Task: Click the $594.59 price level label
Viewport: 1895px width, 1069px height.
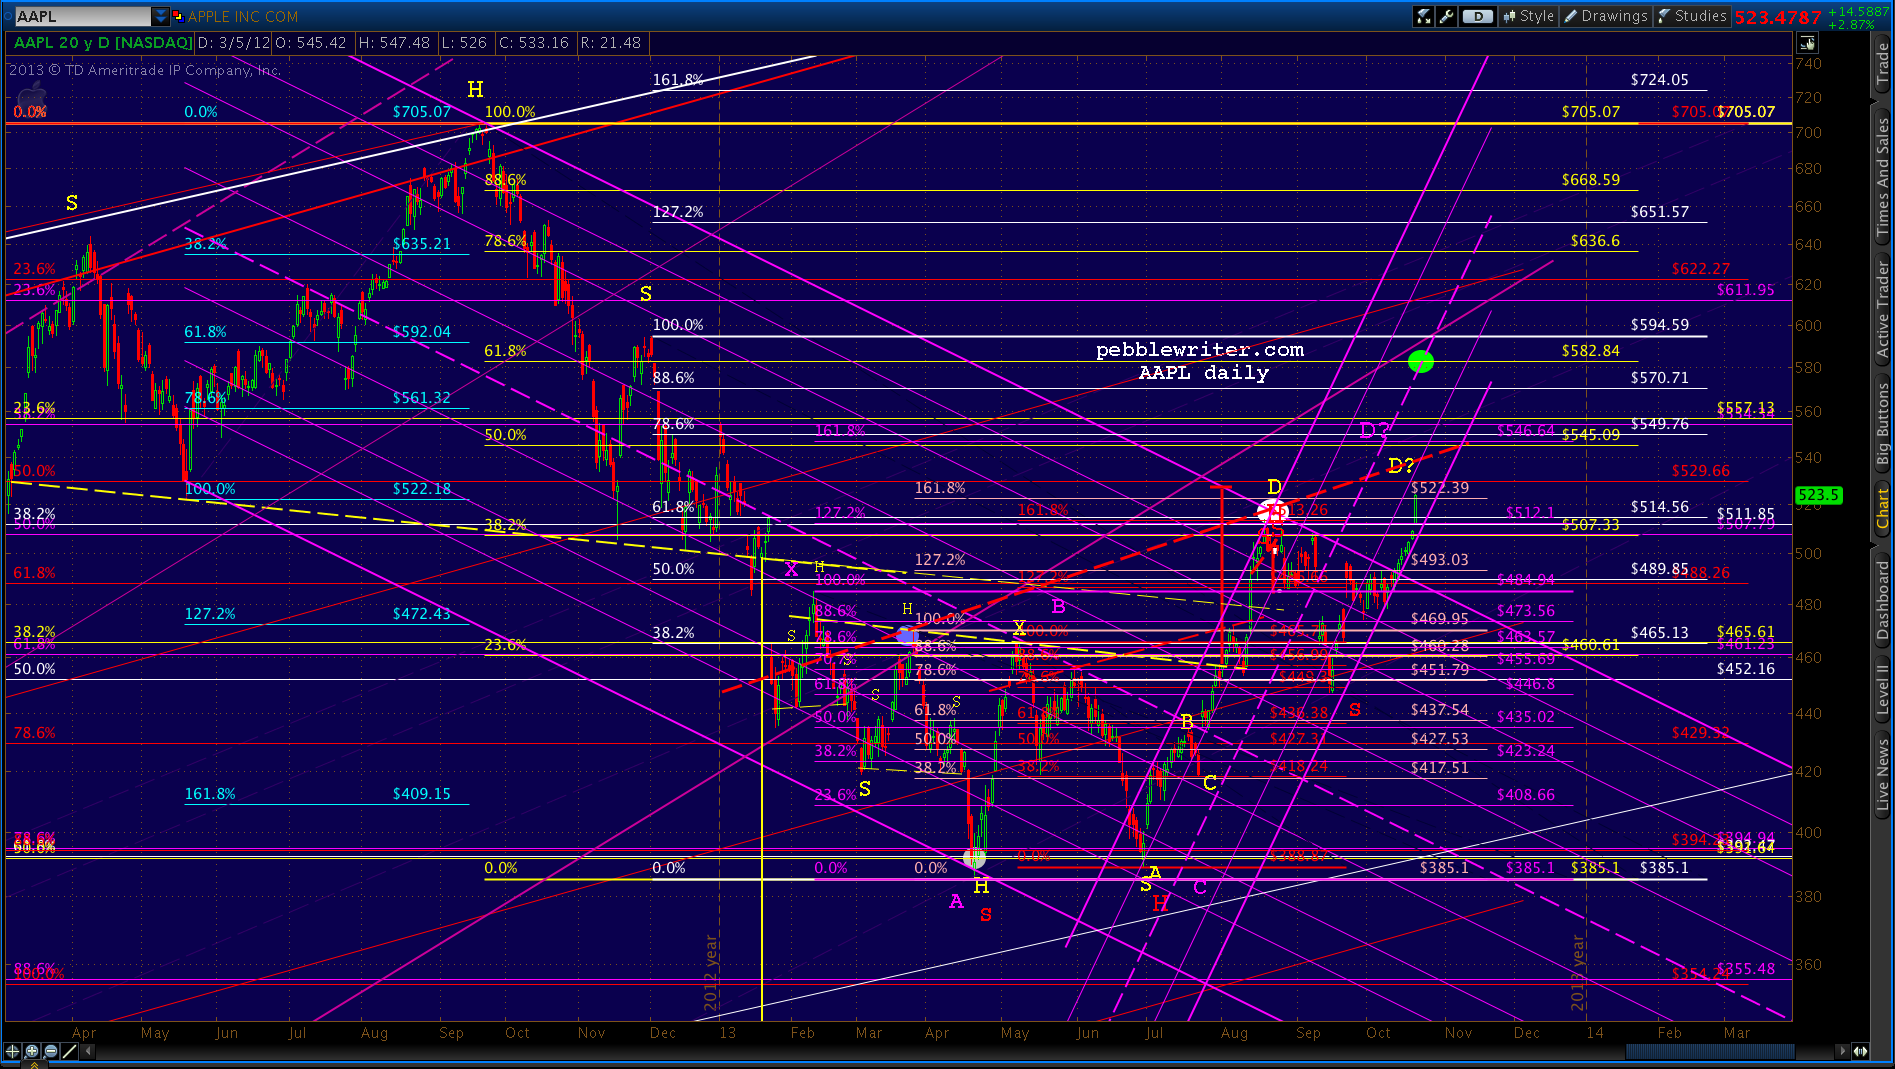Action: click(1659, 325)
